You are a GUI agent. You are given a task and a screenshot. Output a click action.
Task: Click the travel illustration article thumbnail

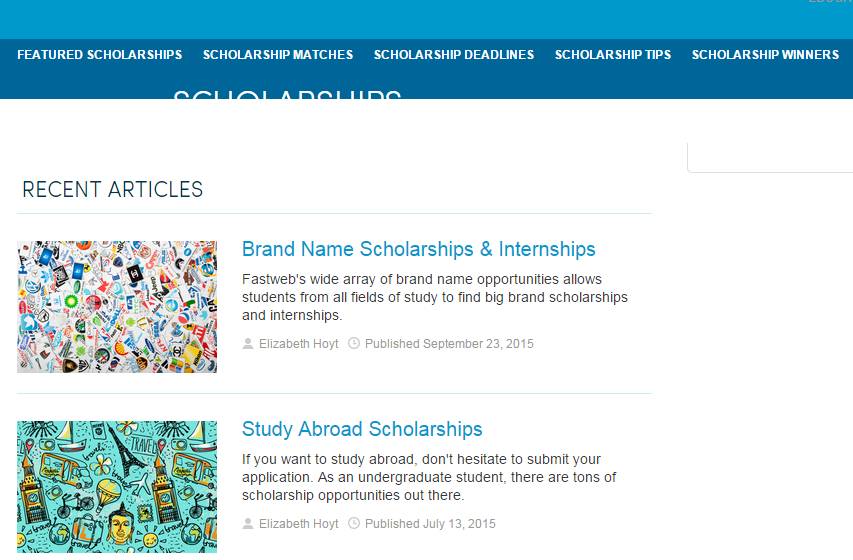point(117,486)
